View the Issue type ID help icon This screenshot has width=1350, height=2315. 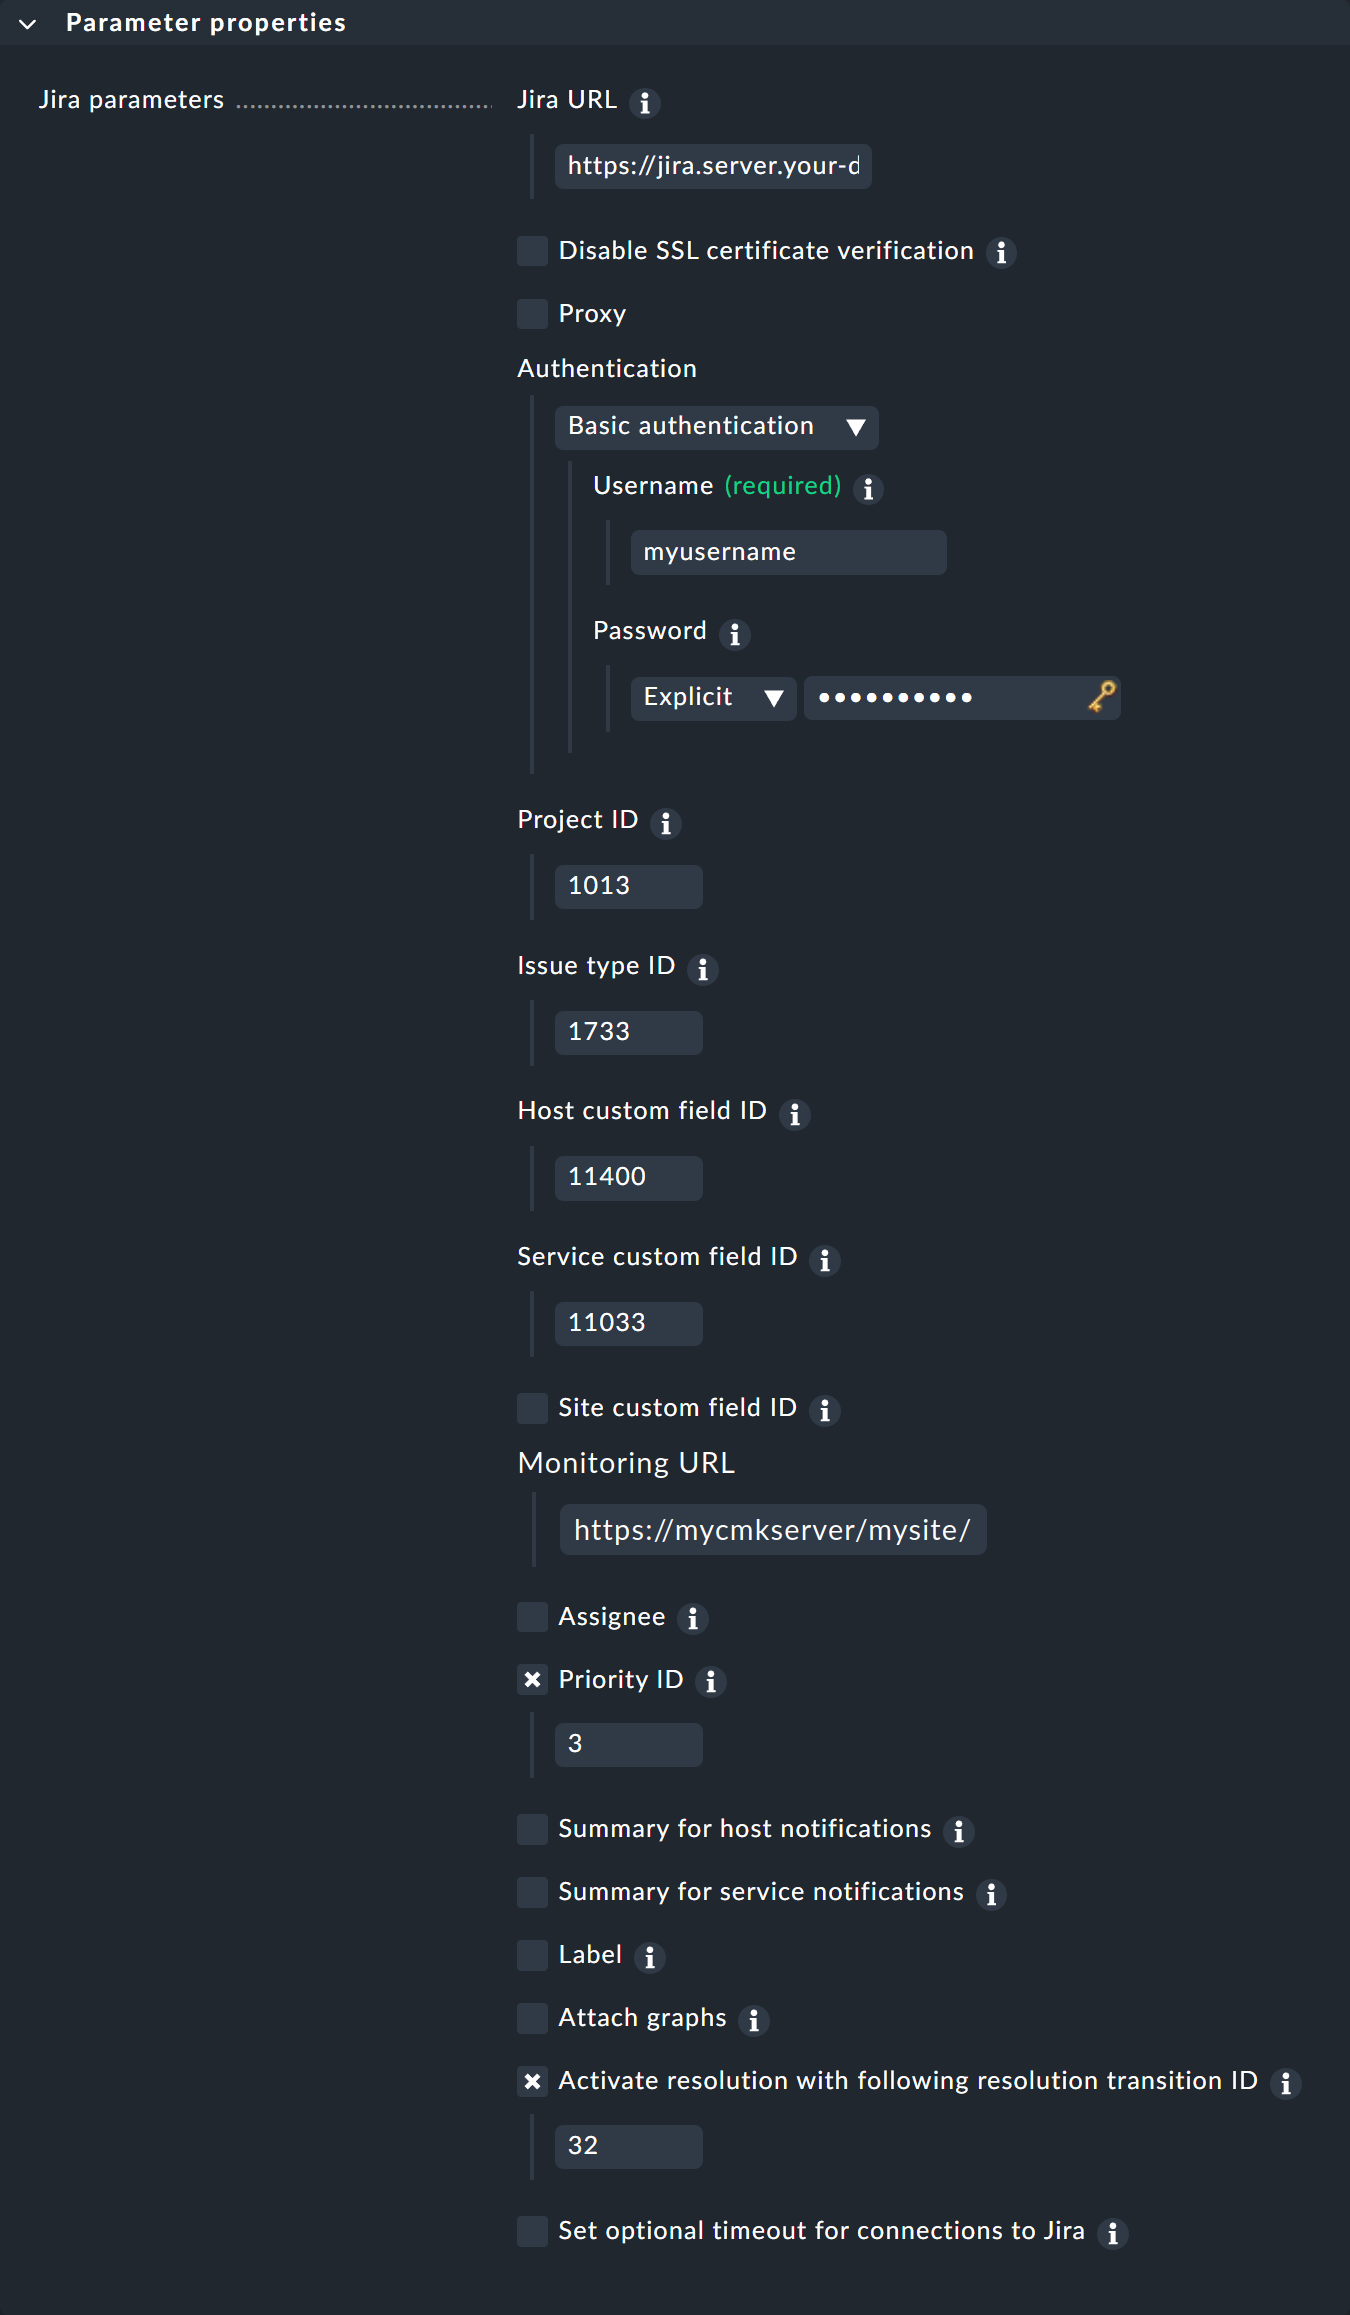click(702, 969)
